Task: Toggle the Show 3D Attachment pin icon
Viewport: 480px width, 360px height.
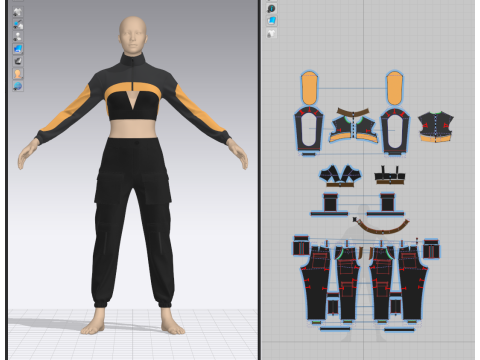Action: pos(18,24)
